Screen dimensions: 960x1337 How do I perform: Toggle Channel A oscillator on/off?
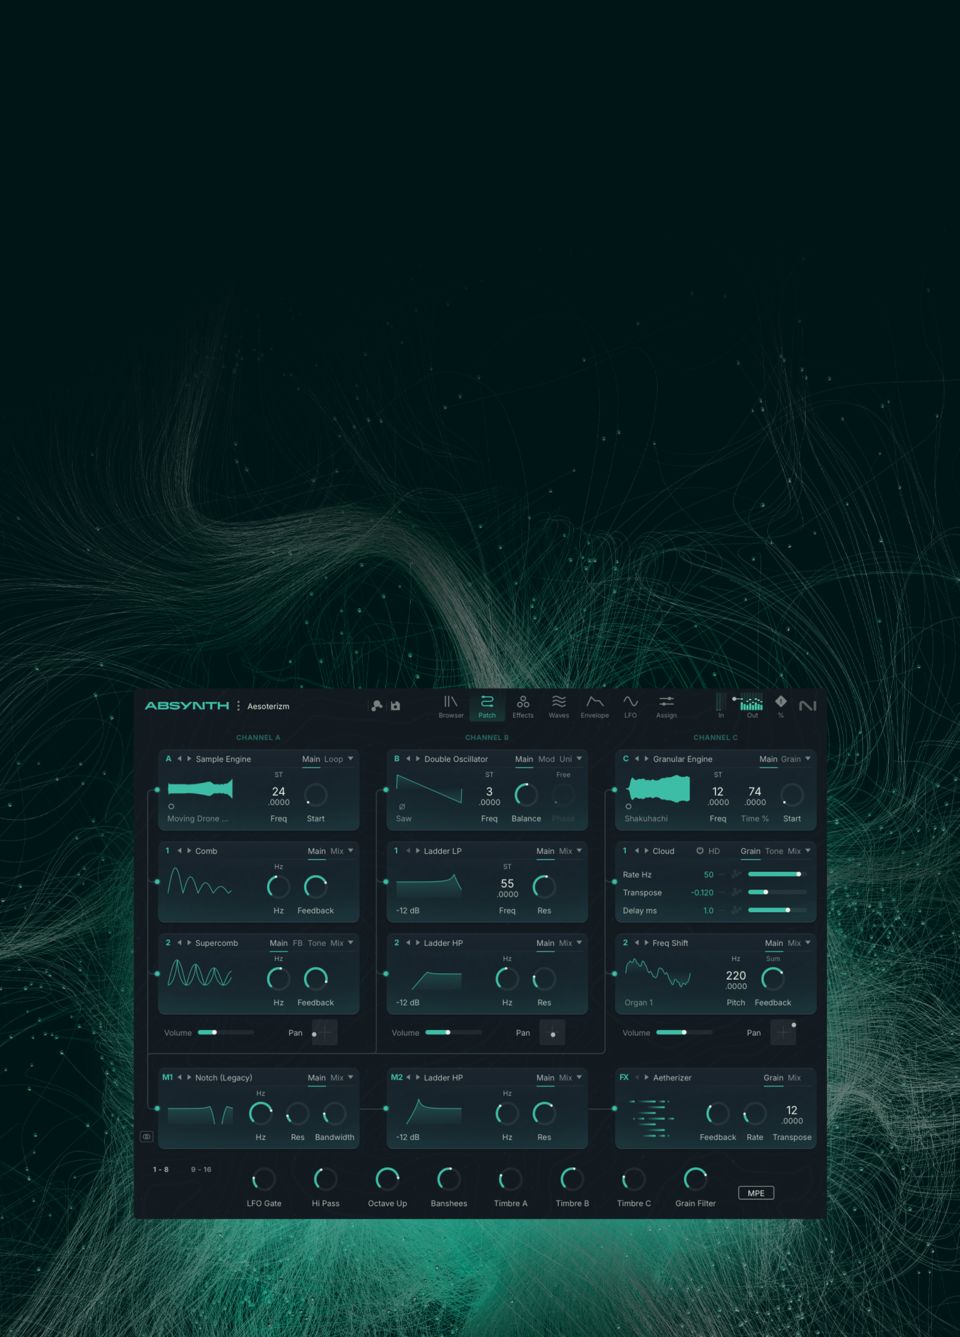[x=168, y=759]
